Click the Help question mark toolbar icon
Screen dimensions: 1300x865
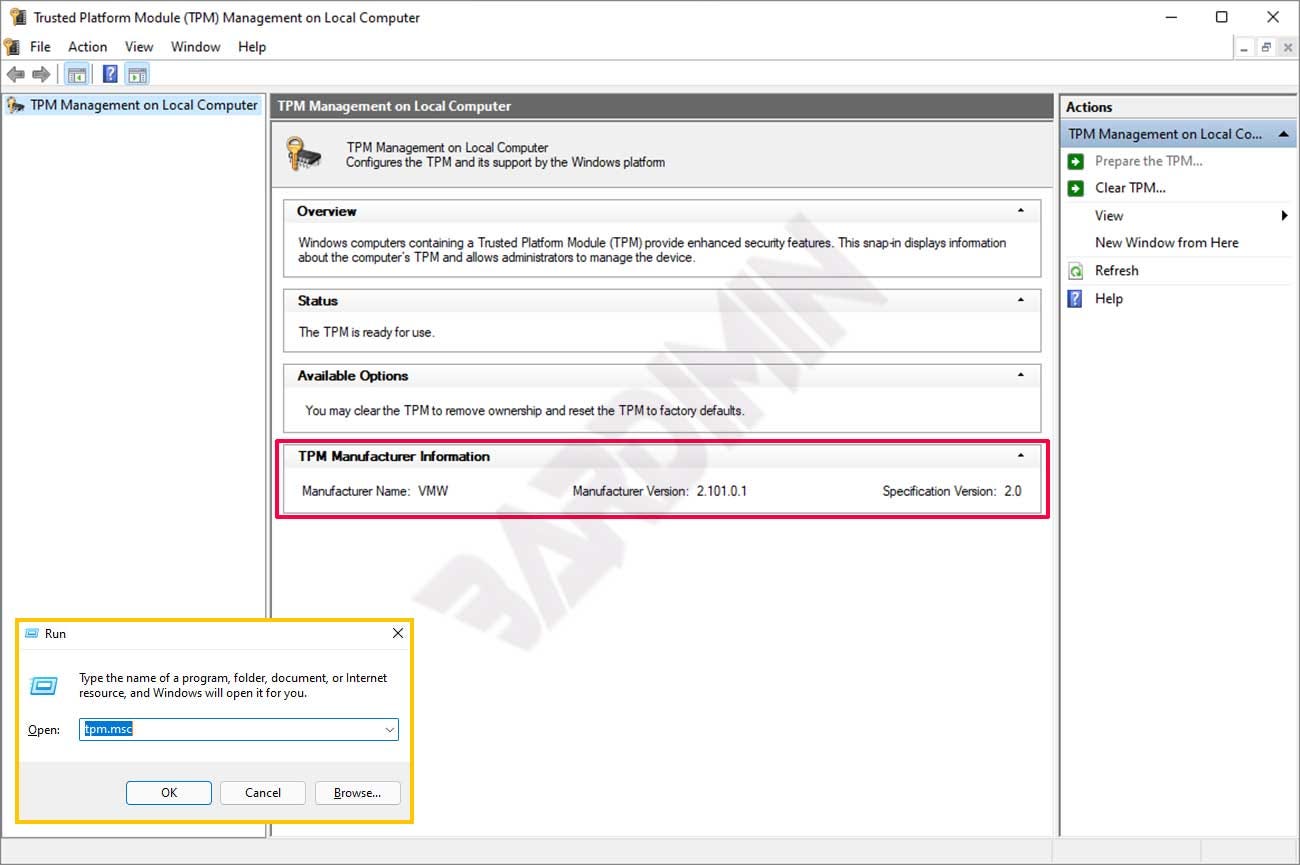[110, 73]
